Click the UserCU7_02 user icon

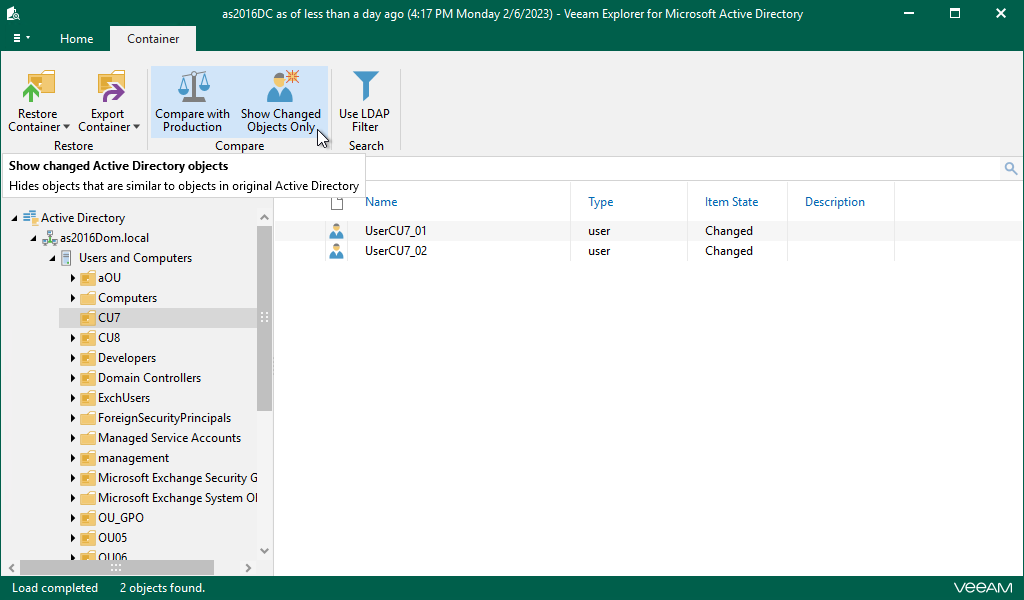pyautogui.click(x=336, y=251)
